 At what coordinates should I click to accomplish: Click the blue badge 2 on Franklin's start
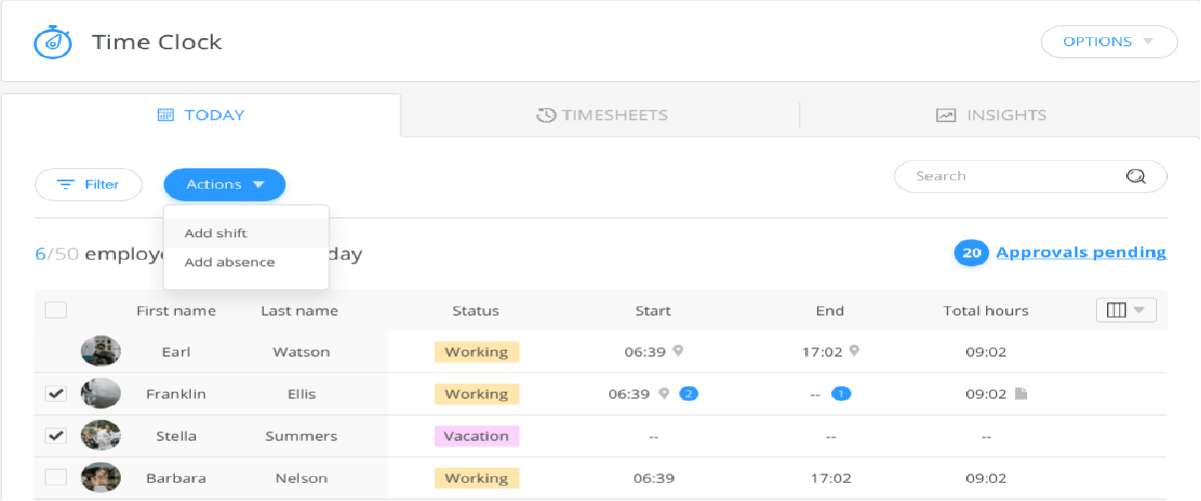click(688, 394)
